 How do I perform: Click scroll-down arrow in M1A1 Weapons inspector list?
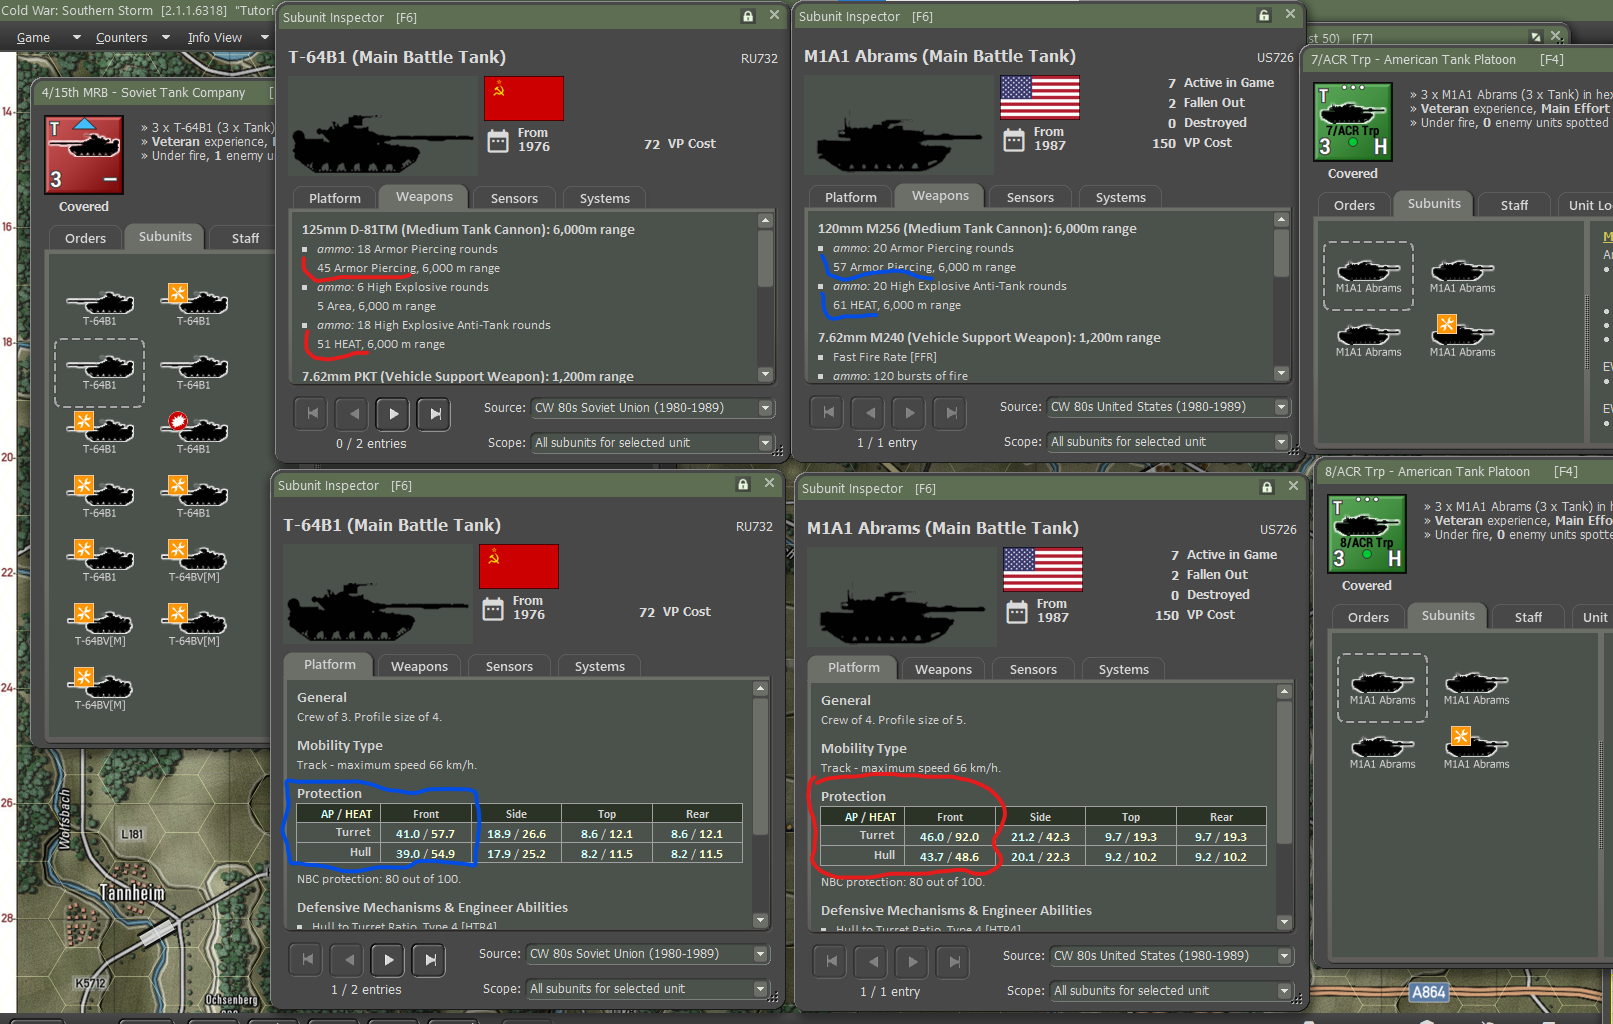pyautogui.click(x=1282, y=374)
